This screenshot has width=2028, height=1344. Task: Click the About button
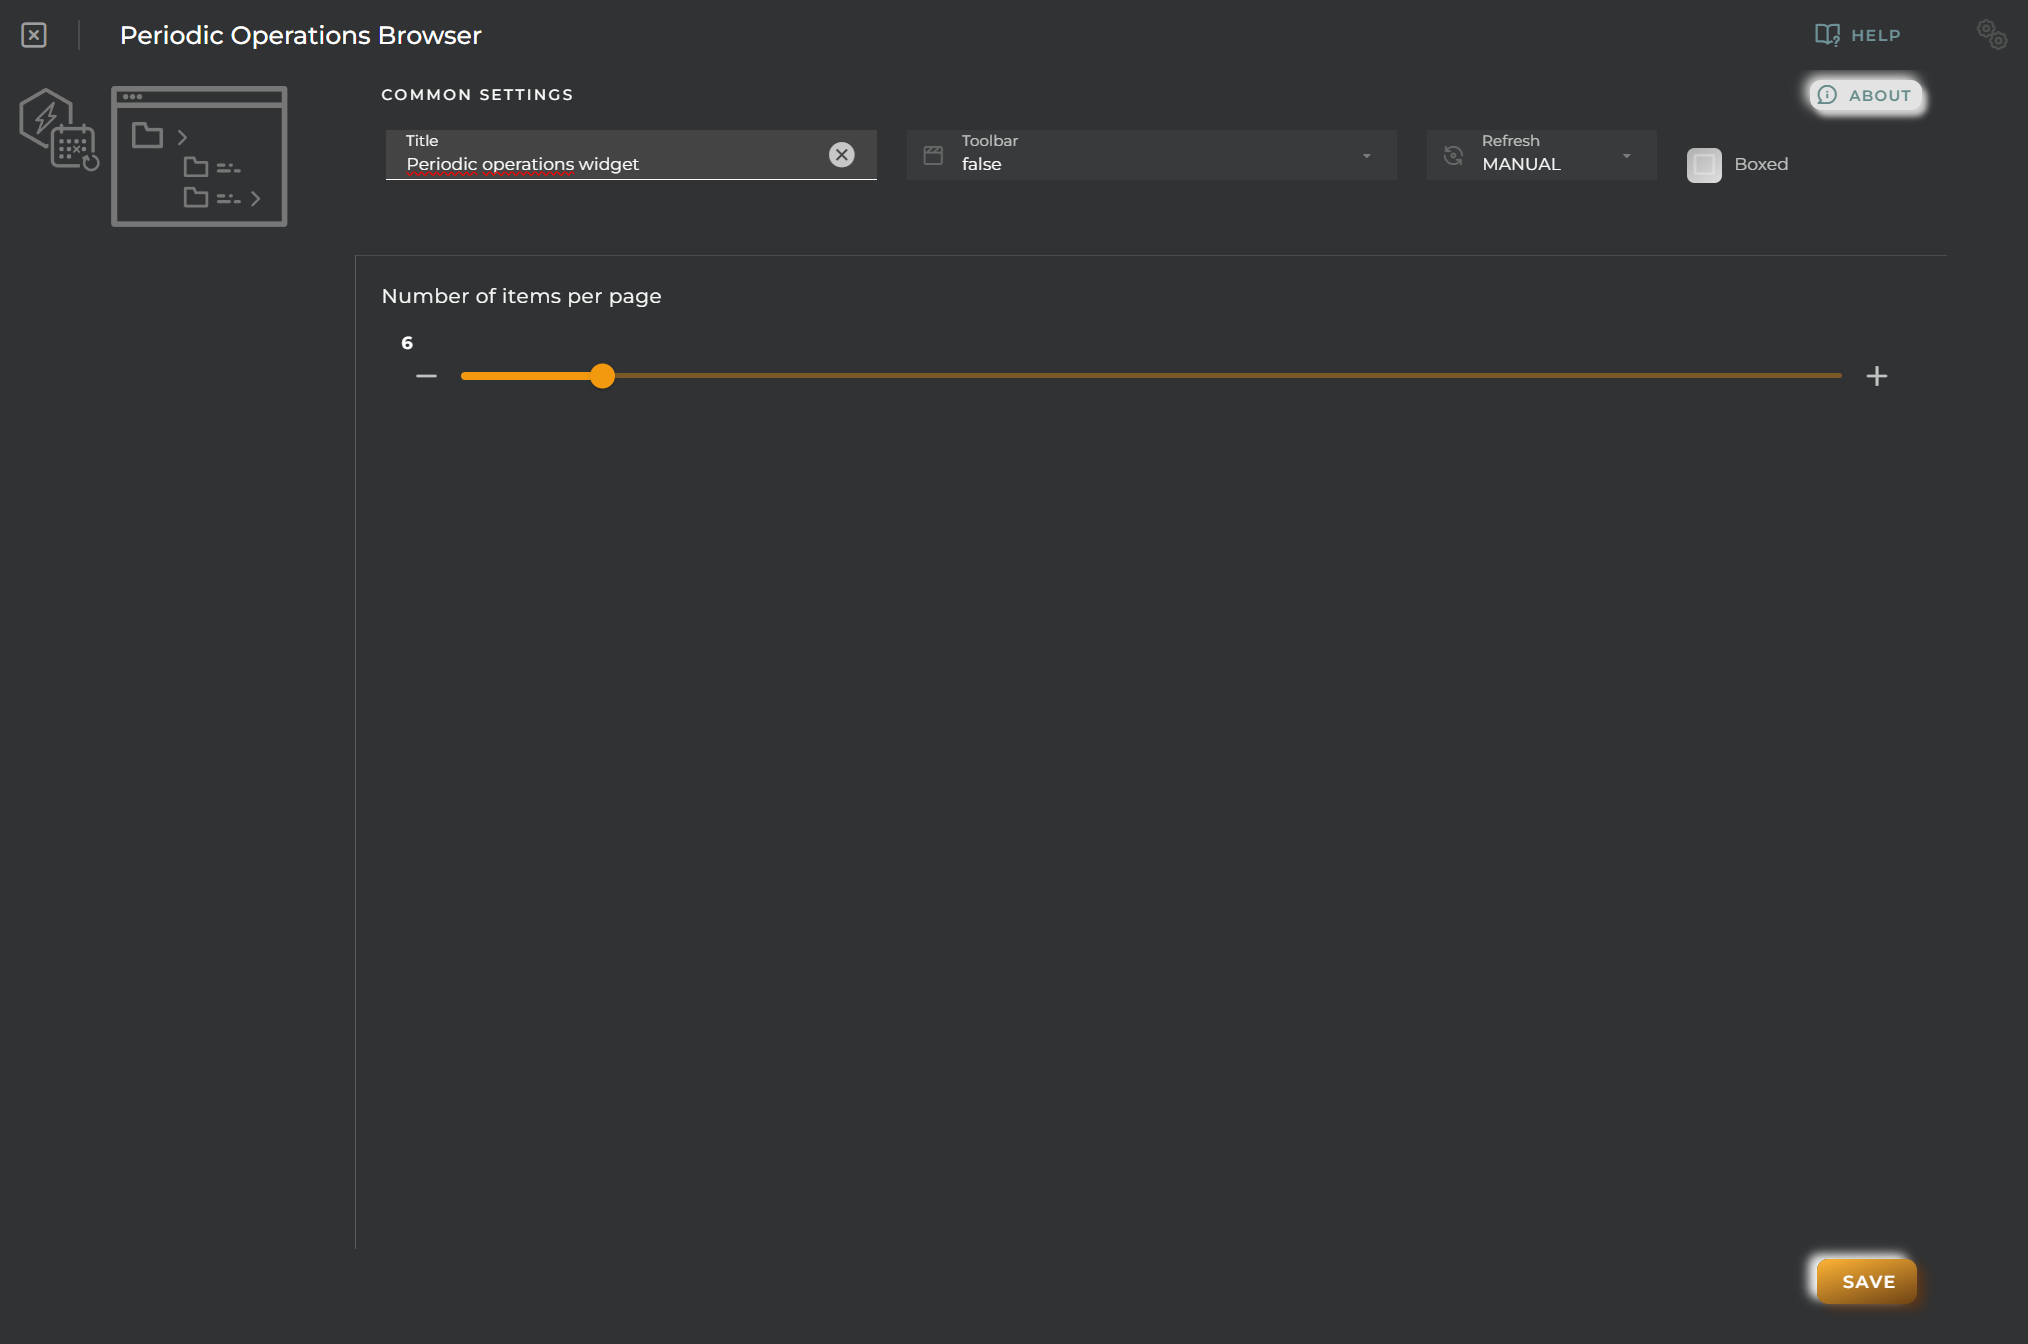pos(1865,95)
